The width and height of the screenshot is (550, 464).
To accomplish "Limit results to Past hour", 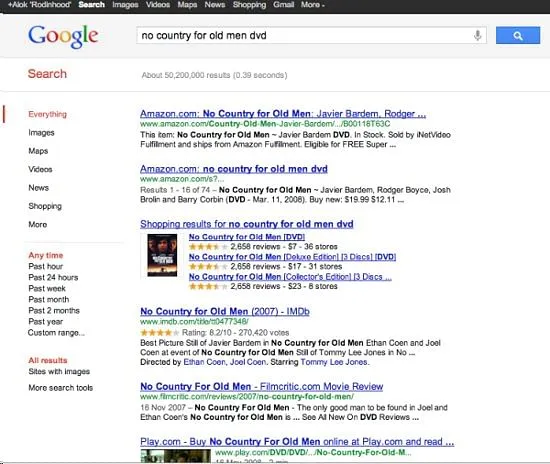I will coord(46,267).
